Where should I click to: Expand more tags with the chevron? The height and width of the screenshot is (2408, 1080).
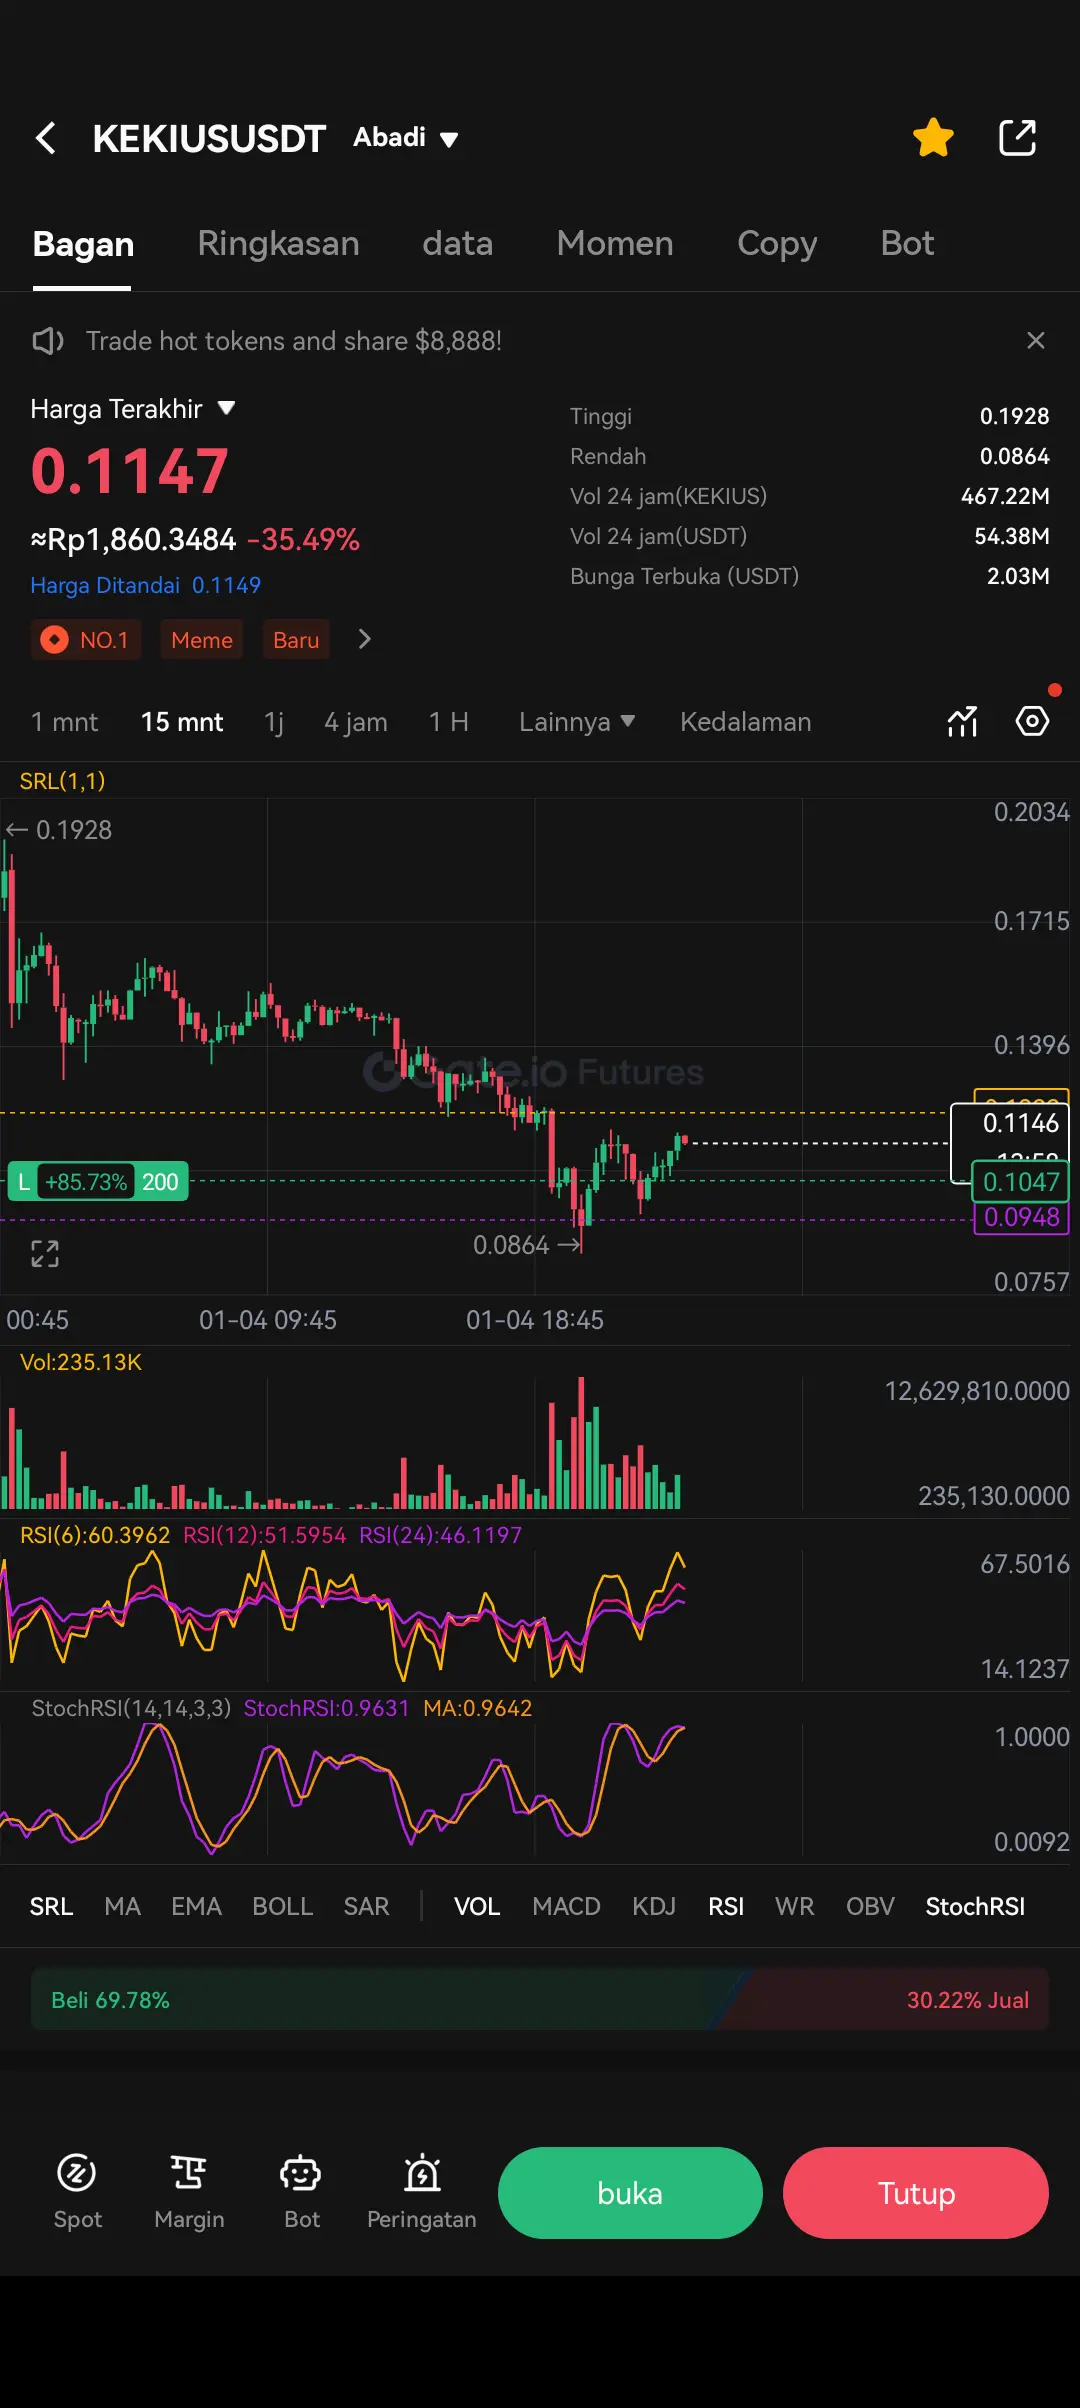coord(365,639)
